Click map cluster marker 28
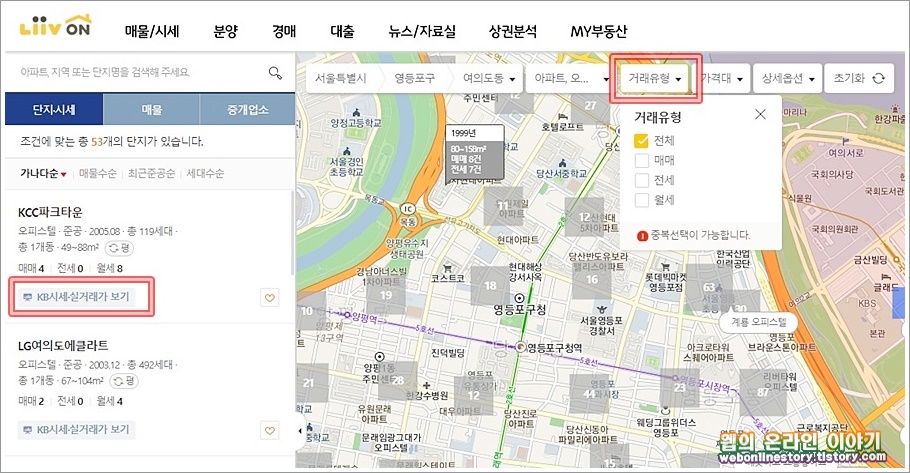The height and width of the screenshot is (473, 910). tap(398, 381)
